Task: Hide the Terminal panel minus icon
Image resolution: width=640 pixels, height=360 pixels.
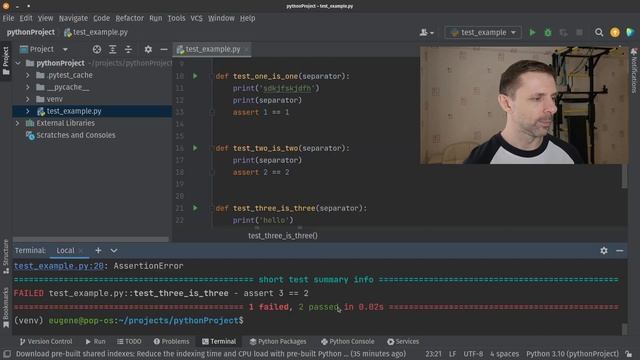Action: point(620,251)
